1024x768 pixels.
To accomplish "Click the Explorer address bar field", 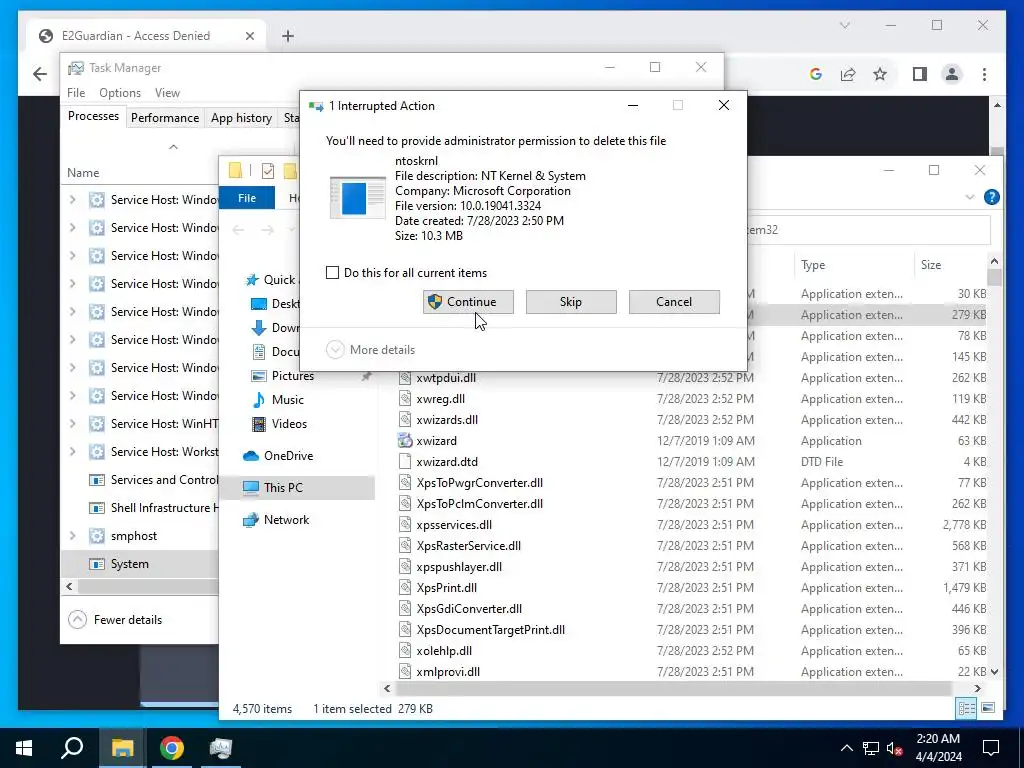I will pyautogui.click(x=869, y=230).
